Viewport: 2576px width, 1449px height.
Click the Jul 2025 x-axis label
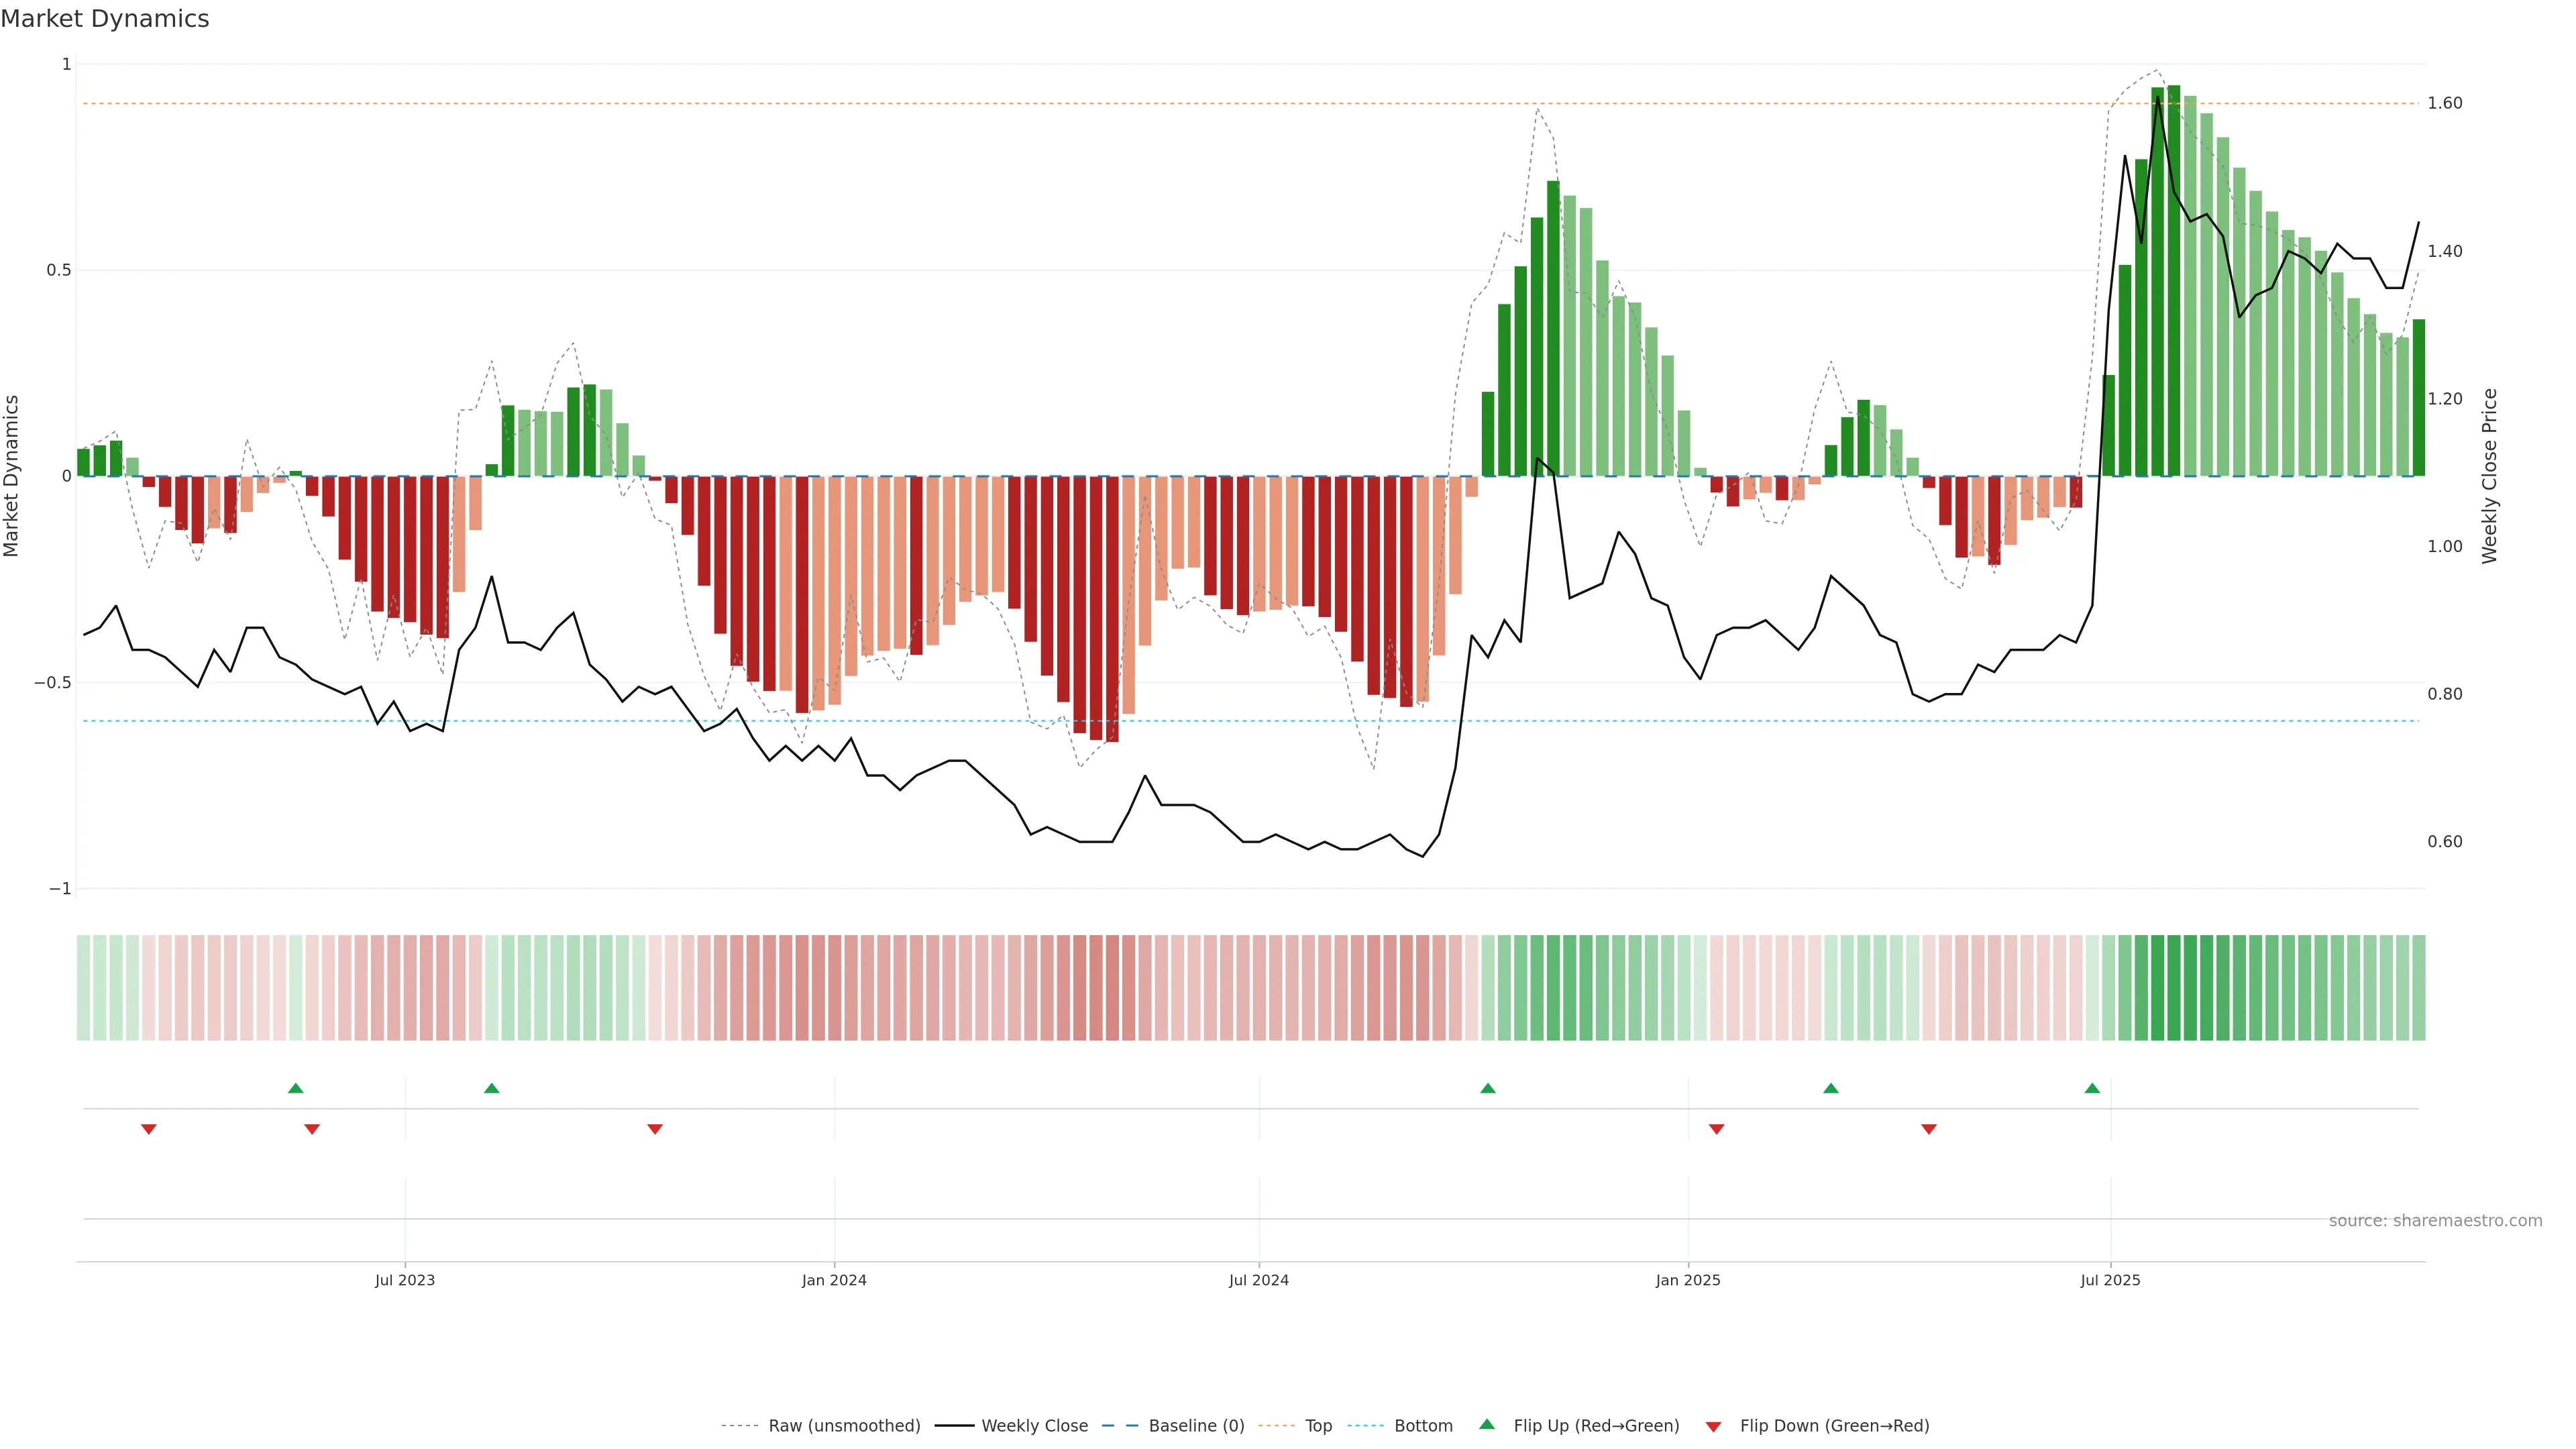click(x=2110, y=1280)
